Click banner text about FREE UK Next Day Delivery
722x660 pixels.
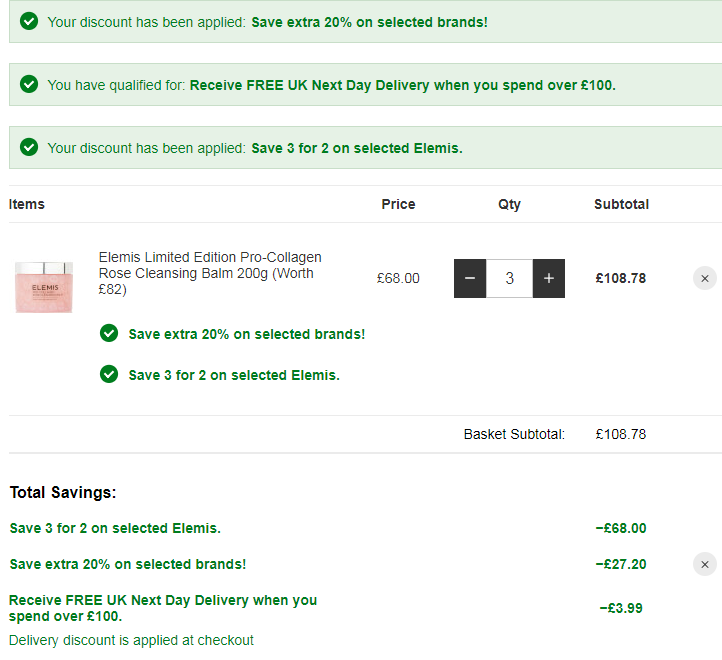click(402, 85)
